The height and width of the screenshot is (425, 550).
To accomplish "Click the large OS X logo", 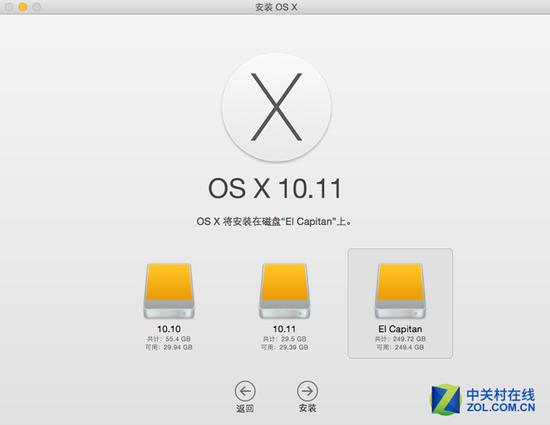I will [276, 107].
